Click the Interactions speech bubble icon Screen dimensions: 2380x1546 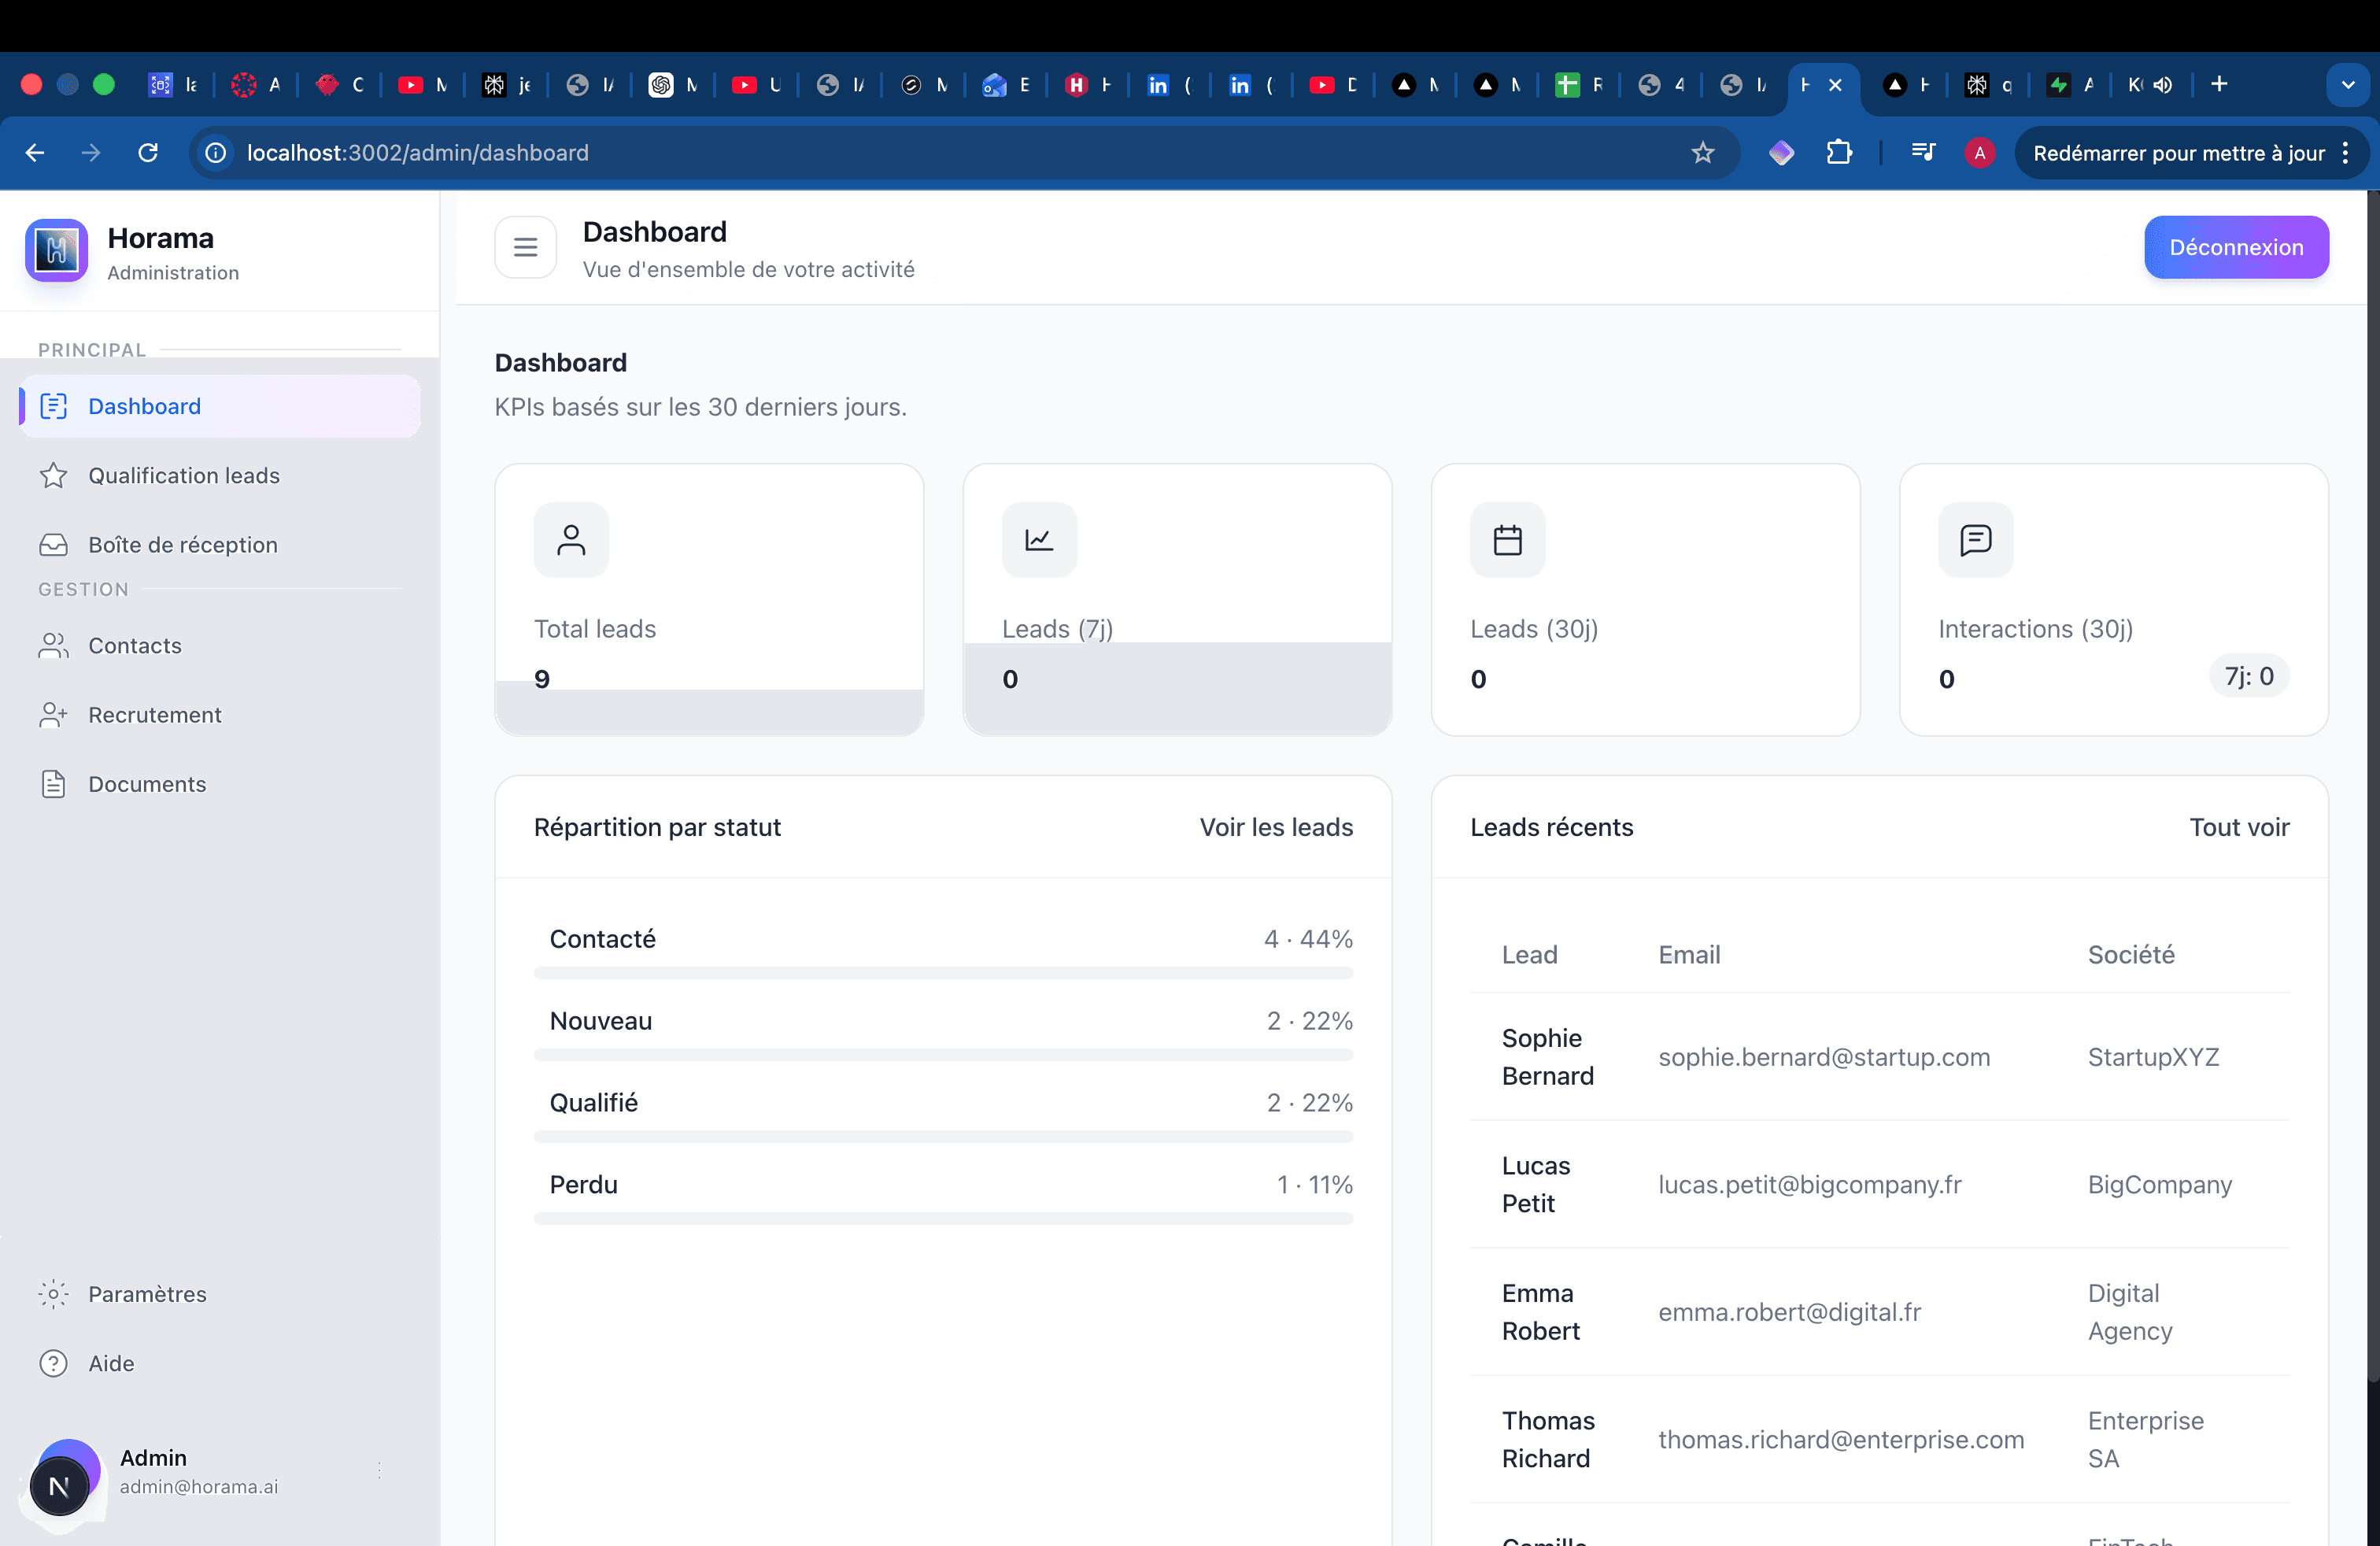[1975, 540]
